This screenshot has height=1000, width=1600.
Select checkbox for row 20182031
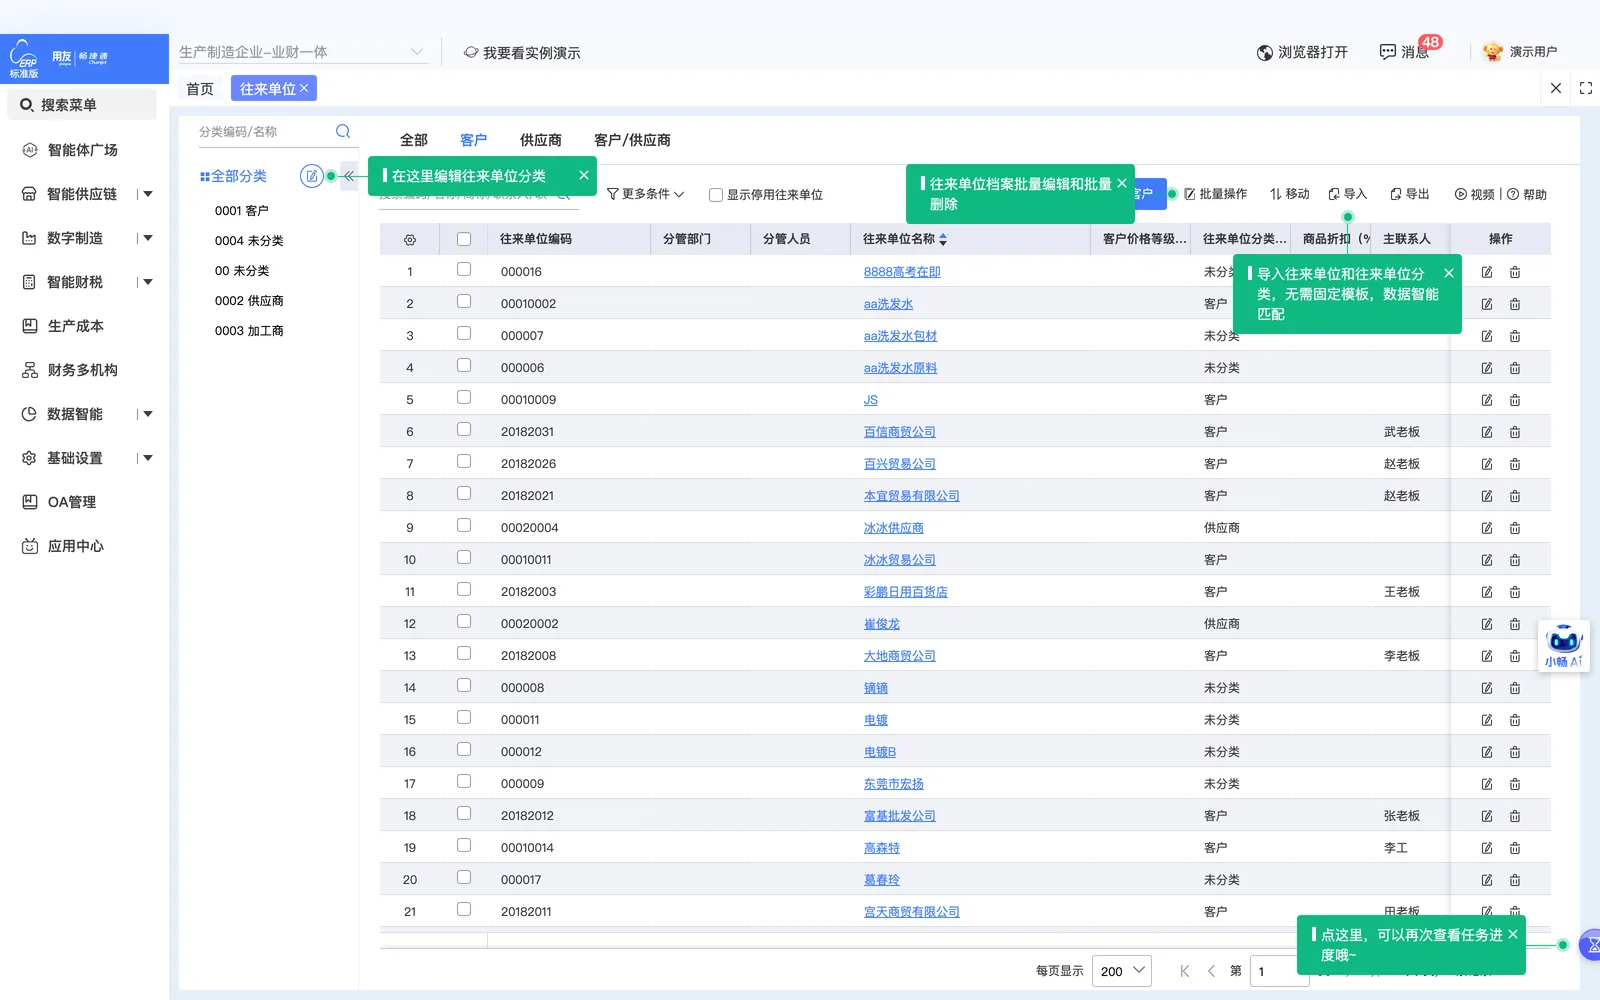464,429
